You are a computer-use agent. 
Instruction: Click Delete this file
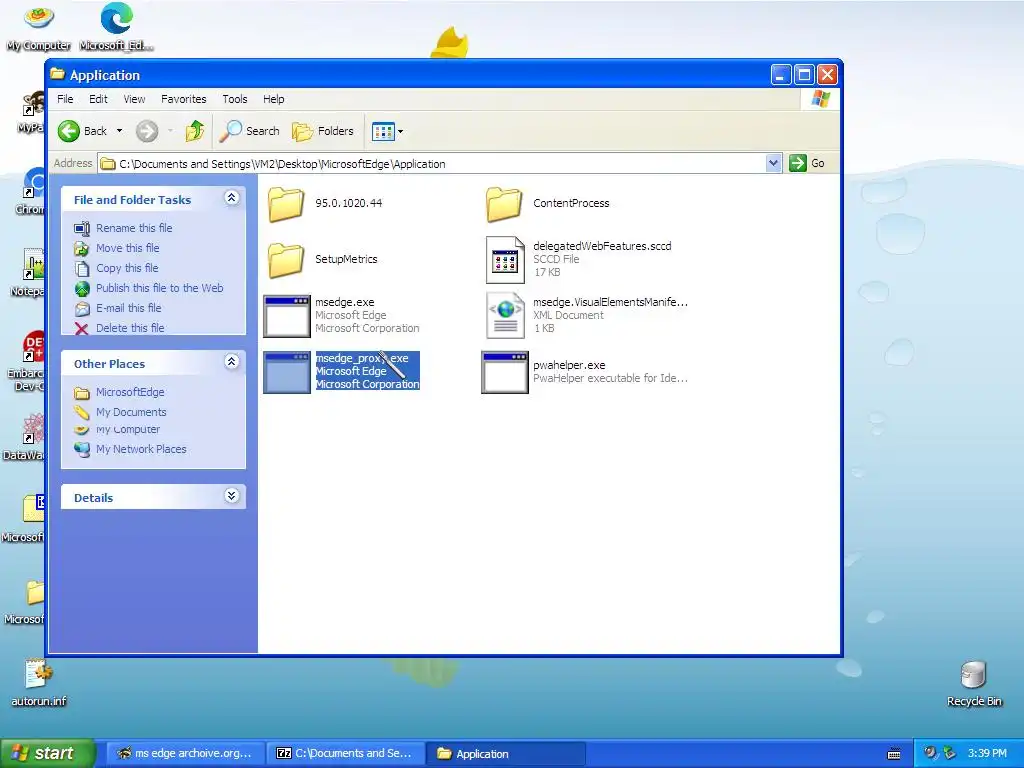coord(130,328)
